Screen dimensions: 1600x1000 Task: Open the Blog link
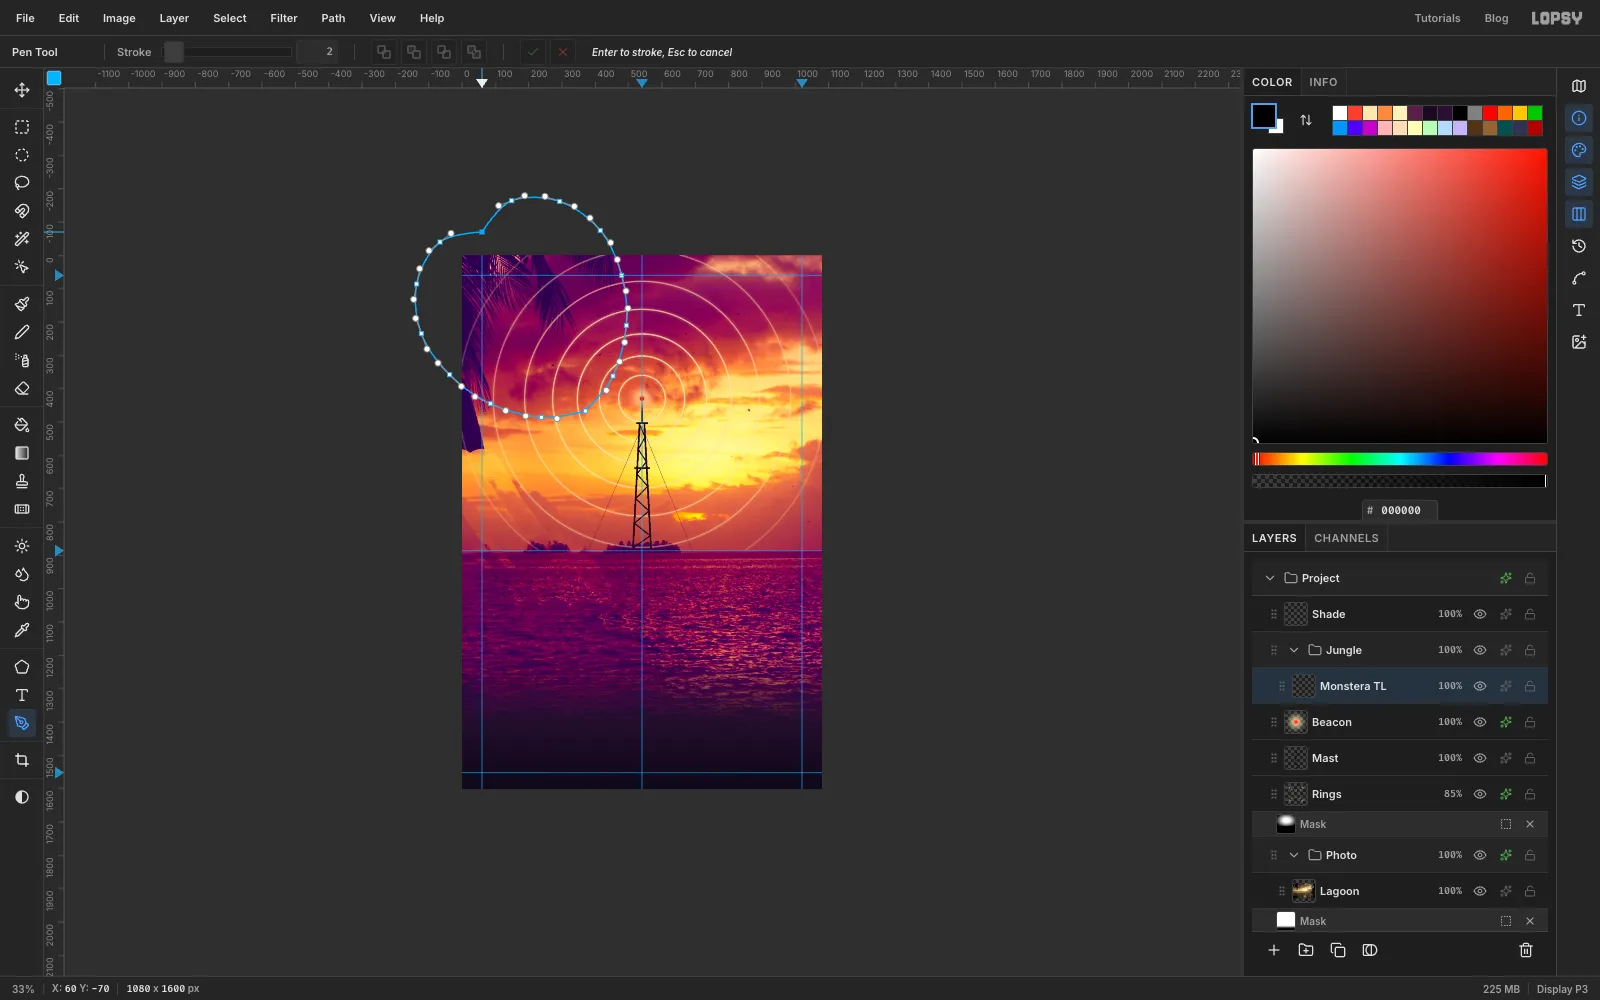point(1496,18)
